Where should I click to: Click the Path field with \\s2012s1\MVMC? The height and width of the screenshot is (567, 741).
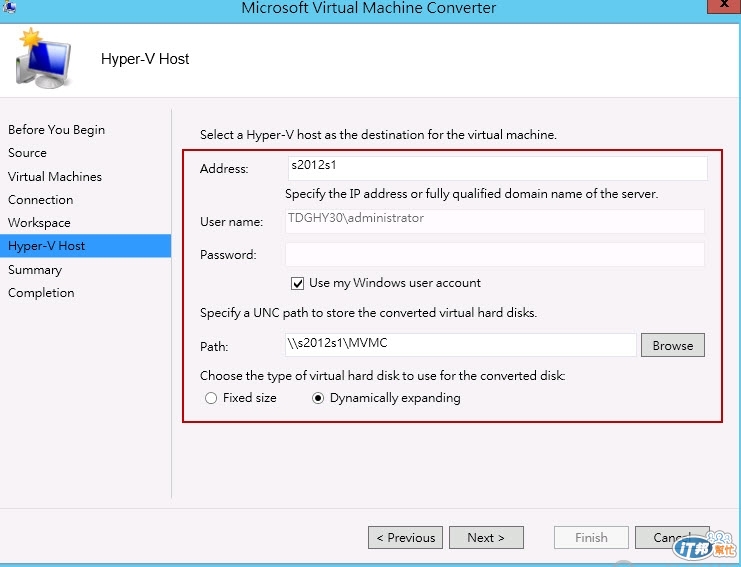point(461,345)
